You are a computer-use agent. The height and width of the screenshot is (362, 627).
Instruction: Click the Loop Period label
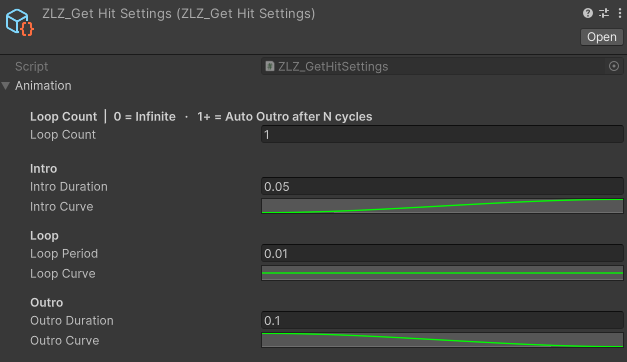pos(64,254)
